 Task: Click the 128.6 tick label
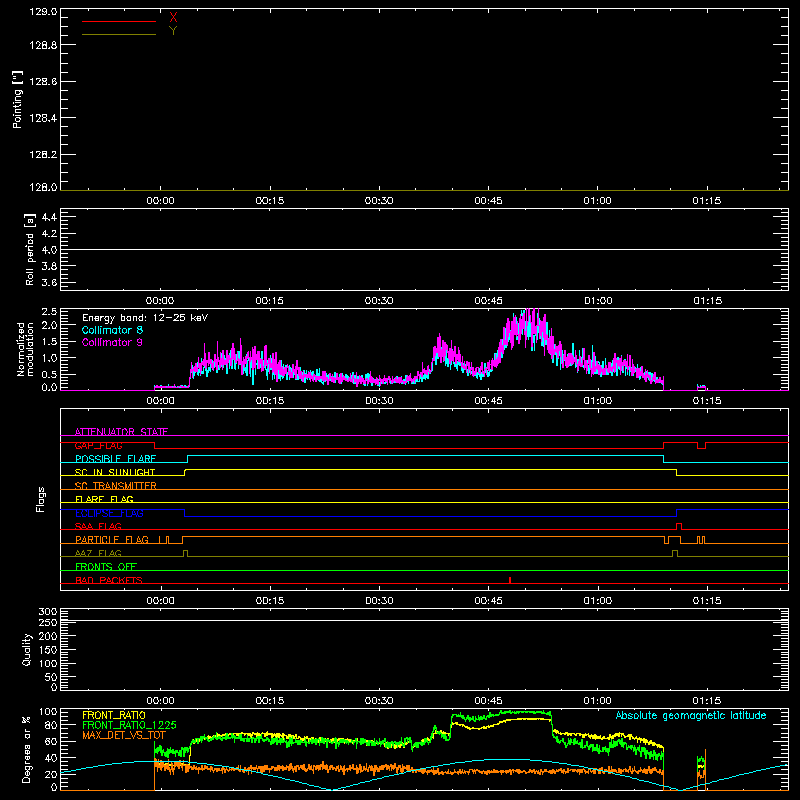click(x=43, y=82)
